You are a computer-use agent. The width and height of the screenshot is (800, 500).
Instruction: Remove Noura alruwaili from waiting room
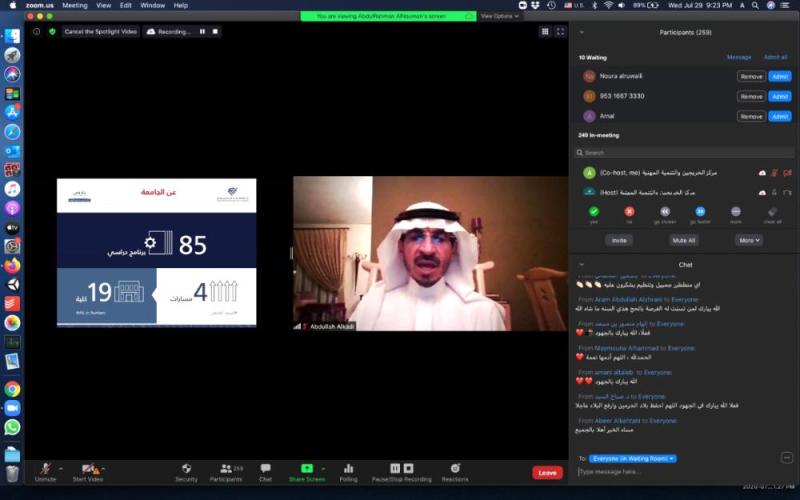(752, 77)
